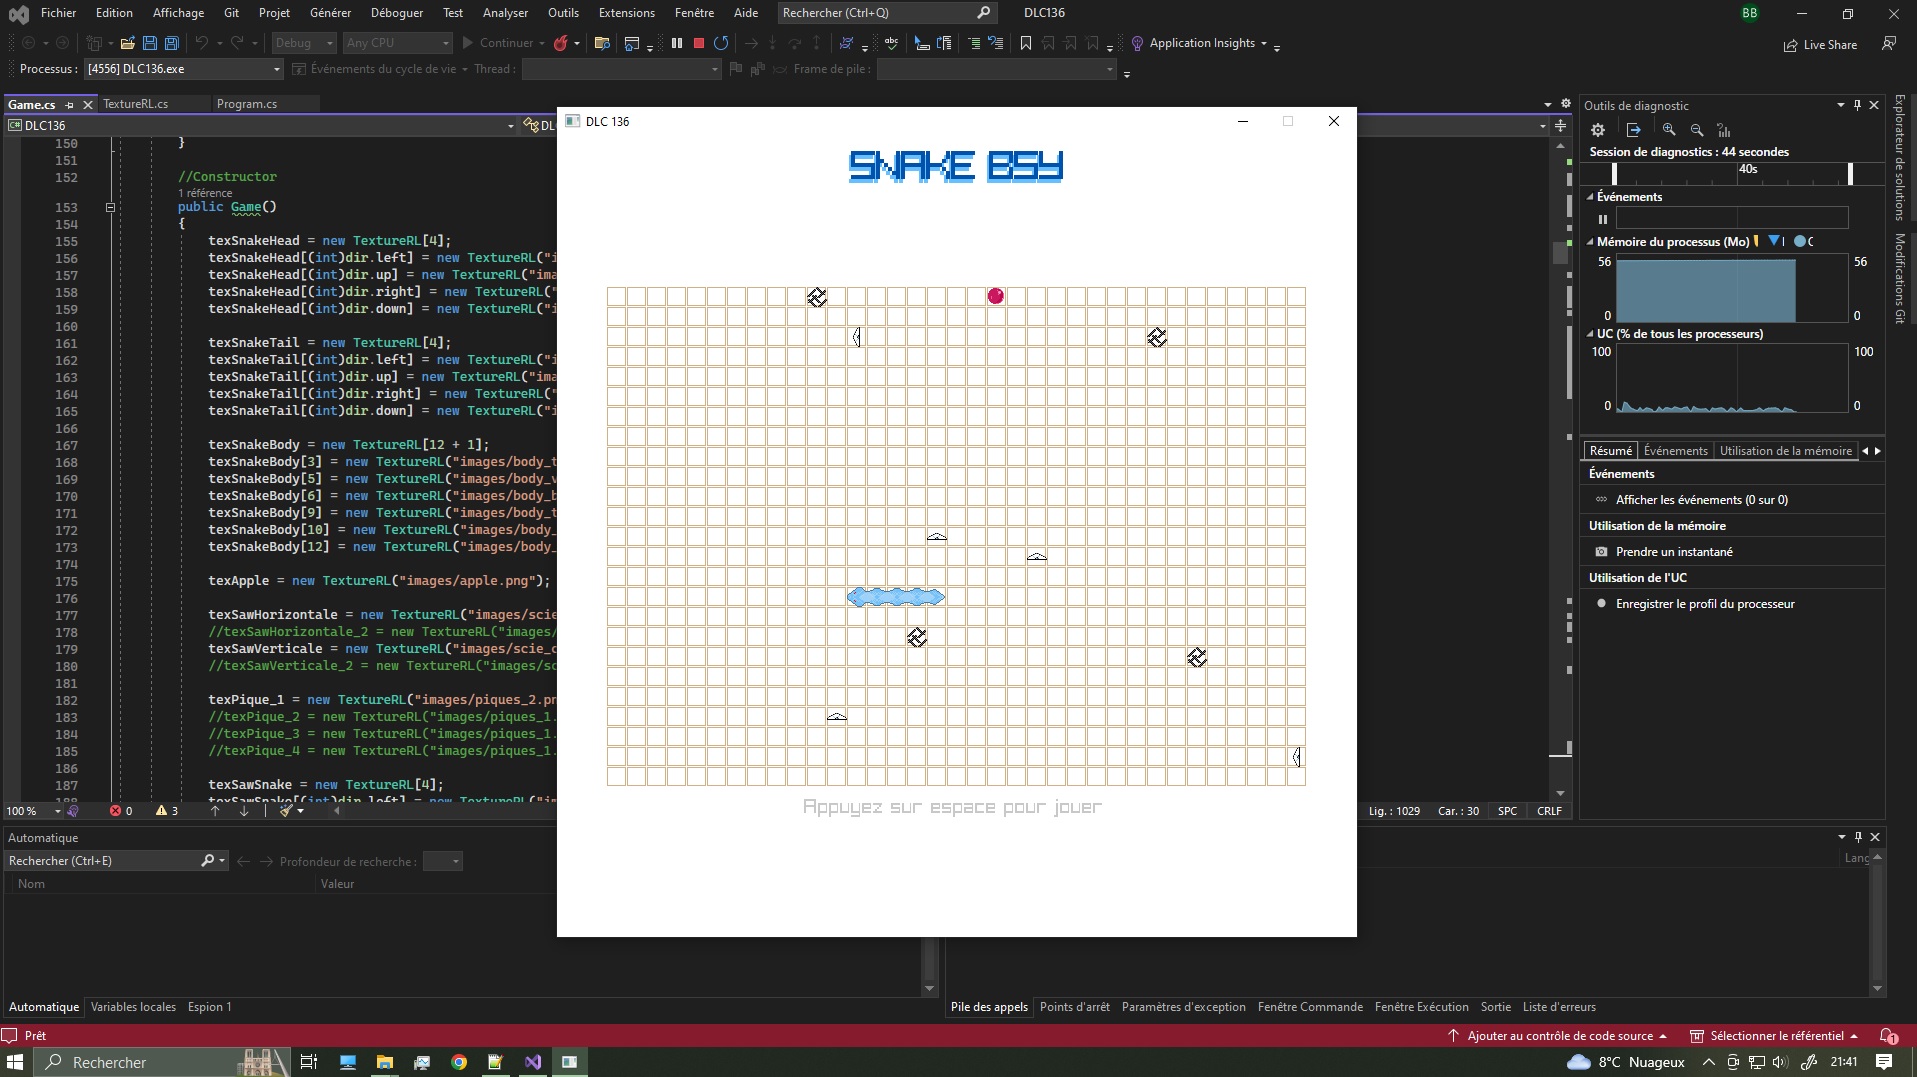
Task: Pause debugging with the pause-all button
Action: pyautogui.click(x=677, y=43)
